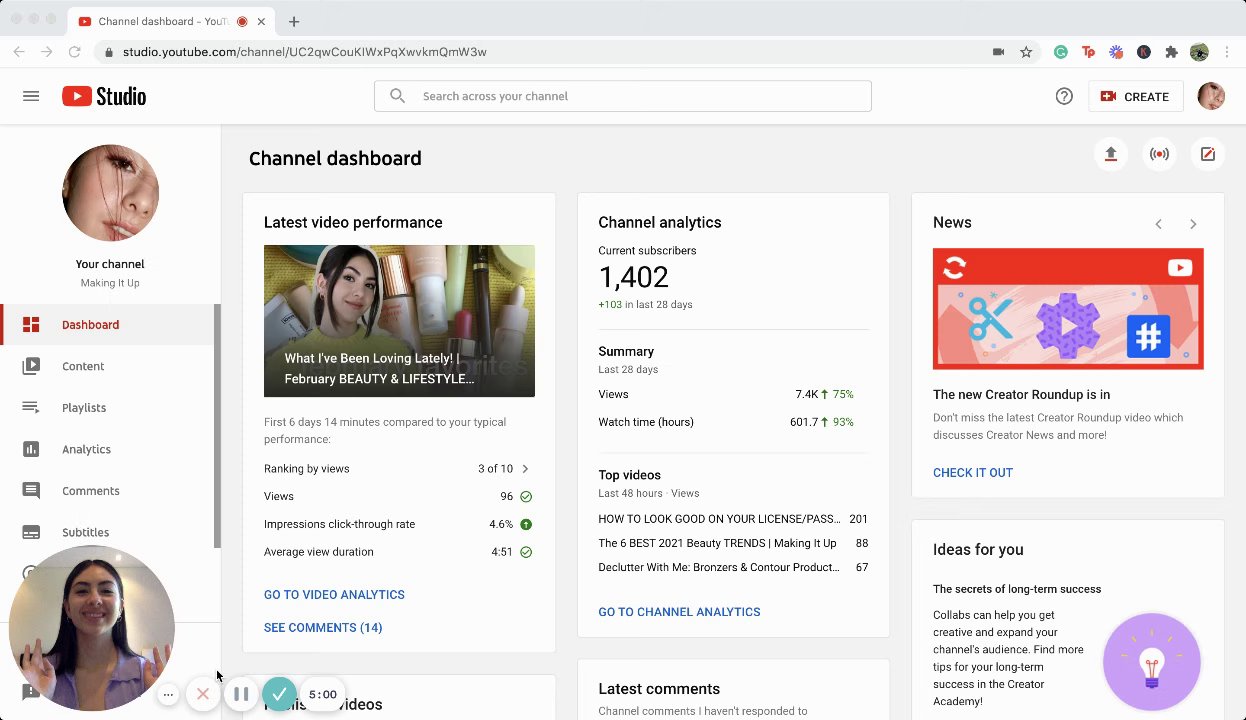The height and width of the screenshot is (720, 1246).
Task: Open Analytics in the sidebar
Action: point(108,449)
